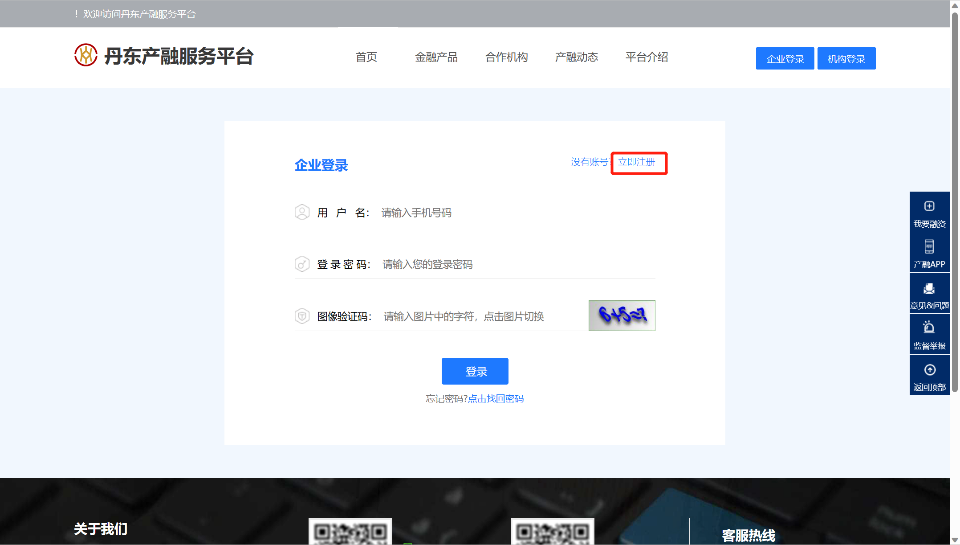Go to the 首页 menu item
960x545 pixels.
click(366, 57)
